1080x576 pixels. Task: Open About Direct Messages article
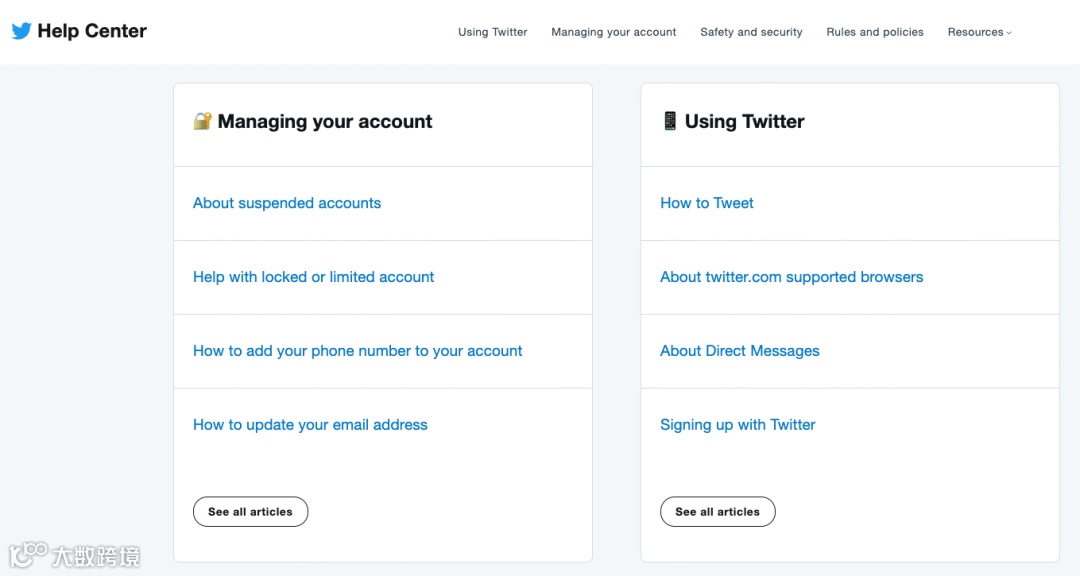740,351
